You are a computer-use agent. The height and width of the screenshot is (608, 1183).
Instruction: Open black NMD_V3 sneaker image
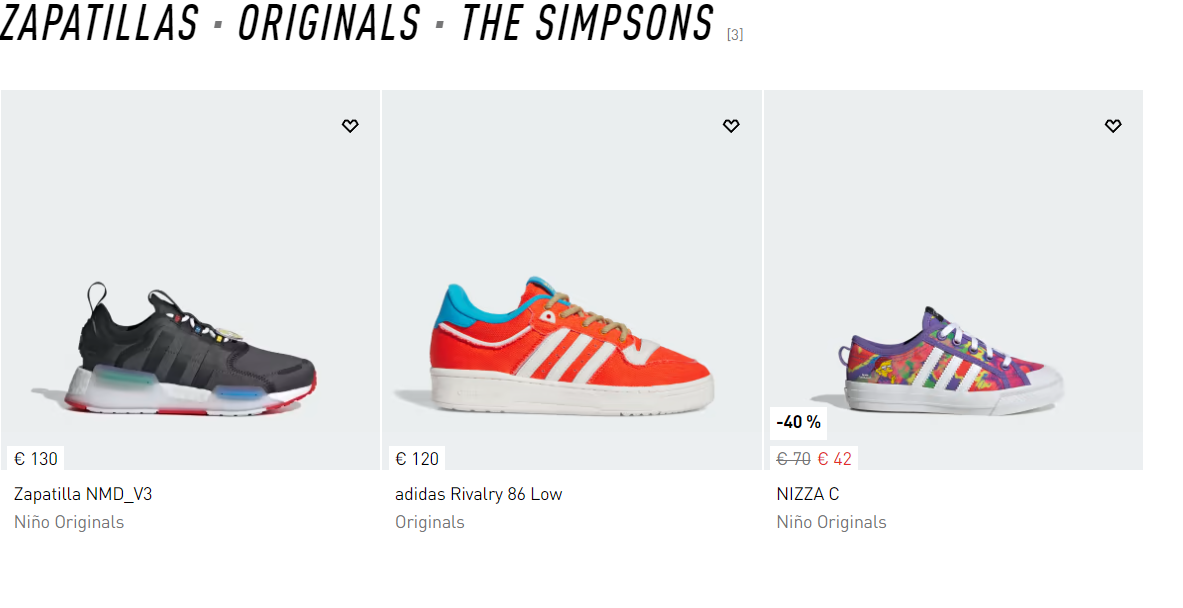(x=190, y=350)
